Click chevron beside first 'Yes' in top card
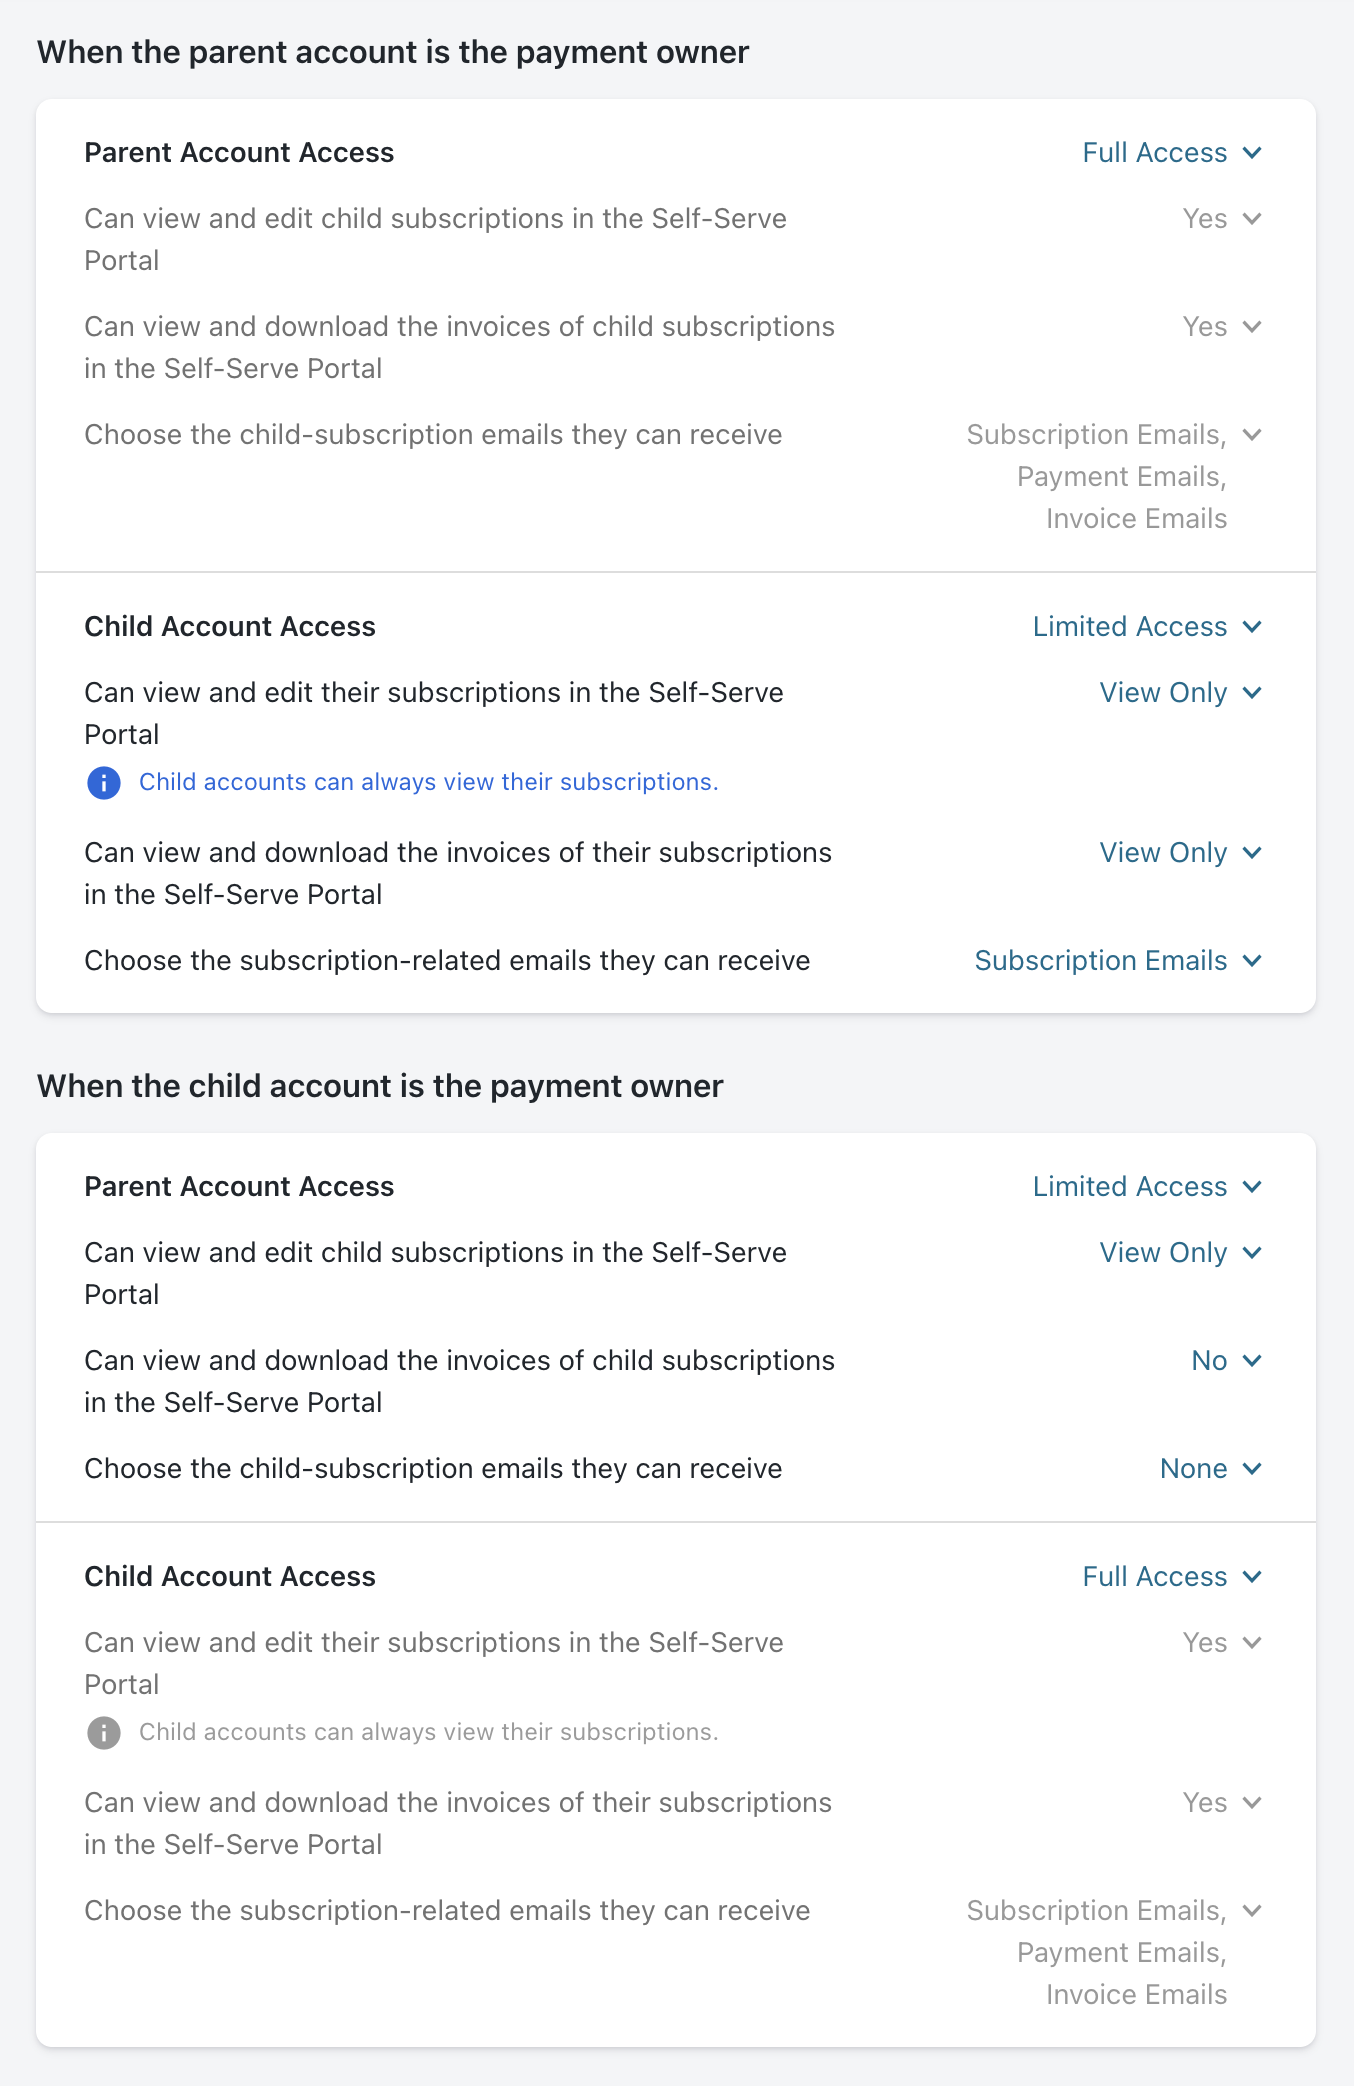 [x=1252, y=219]
